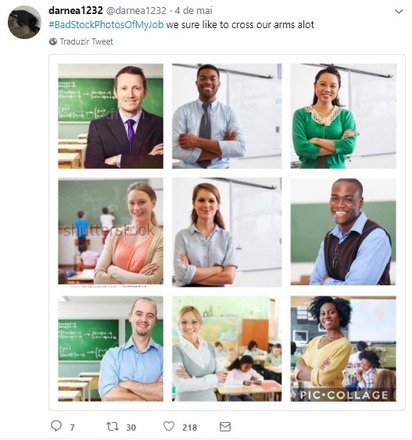412x440 pixels.
Task: Click the reply speech bubble icon
Action: point(56,426)
